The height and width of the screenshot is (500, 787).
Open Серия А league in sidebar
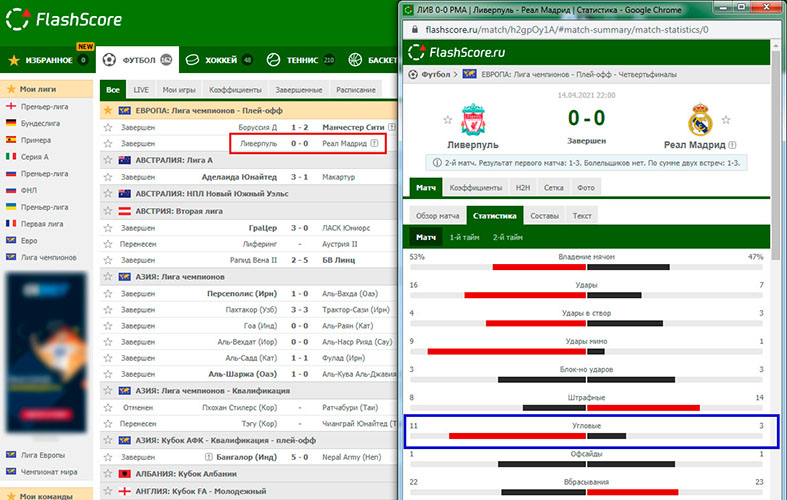[x=35, y=157]
